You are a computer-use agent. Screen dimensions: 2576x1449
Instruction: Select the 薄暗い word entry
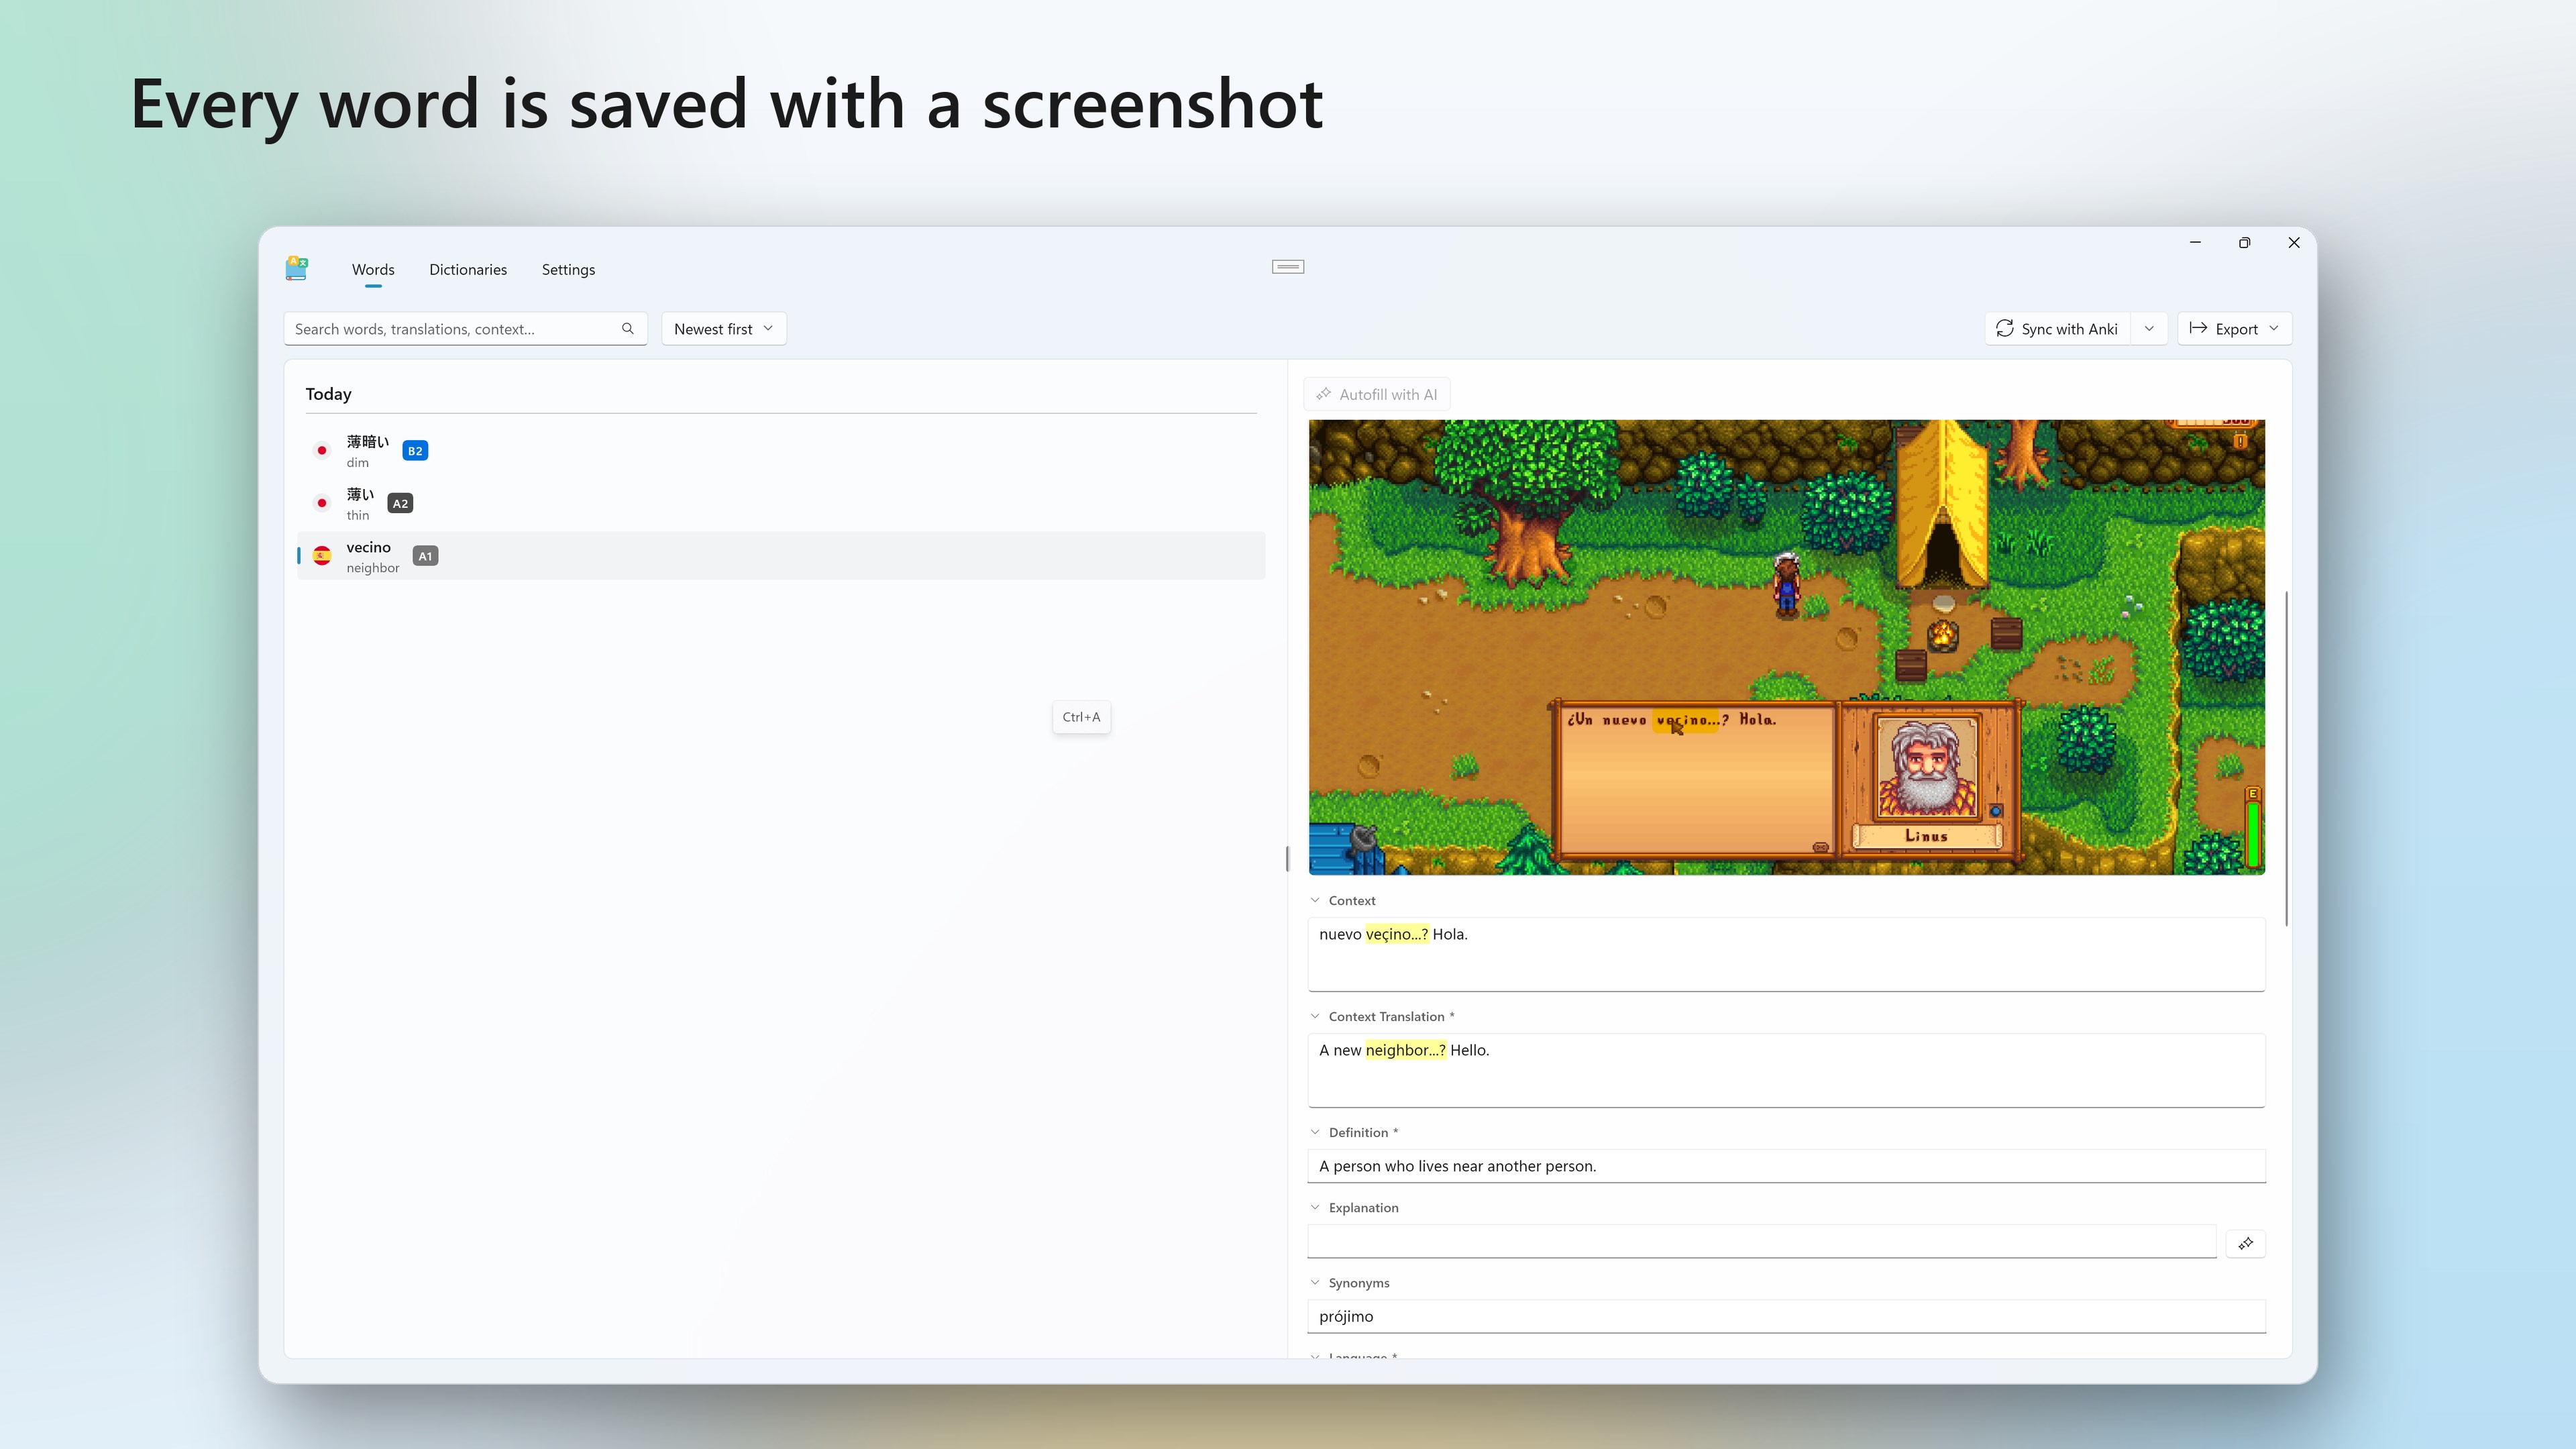point(781,451)
